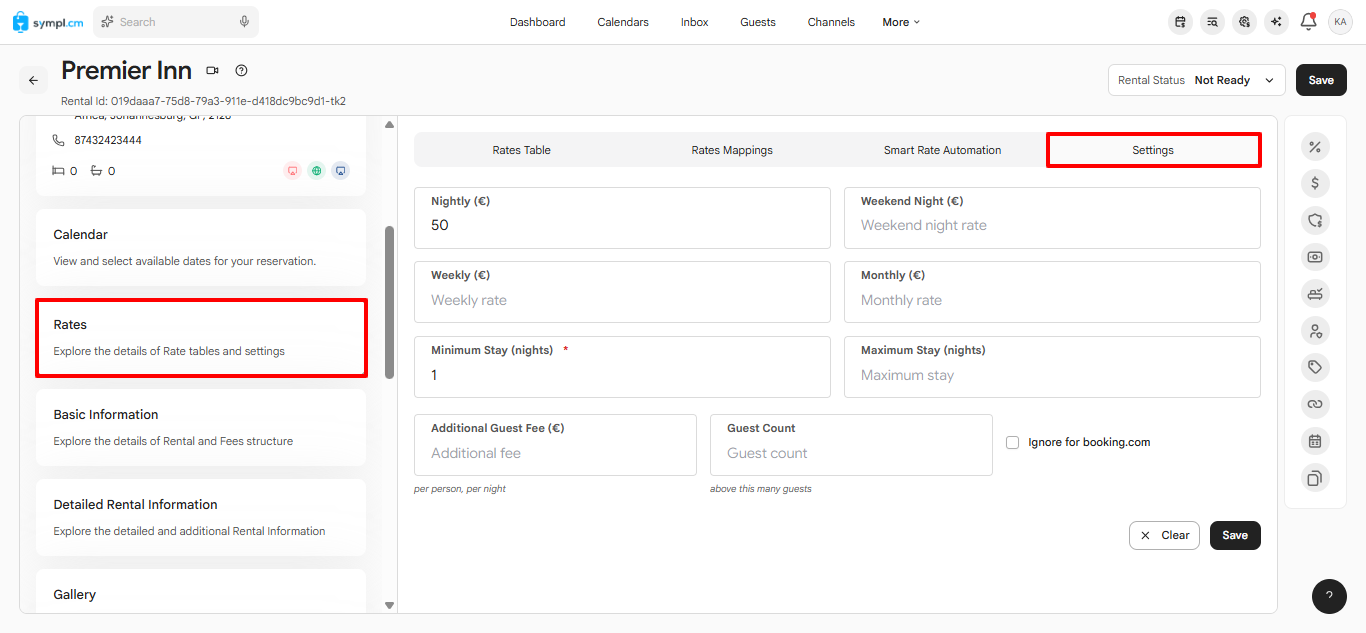1366x633 pixels.
Task: Open Guests in top navigation
Action: (x=758, y=22)
